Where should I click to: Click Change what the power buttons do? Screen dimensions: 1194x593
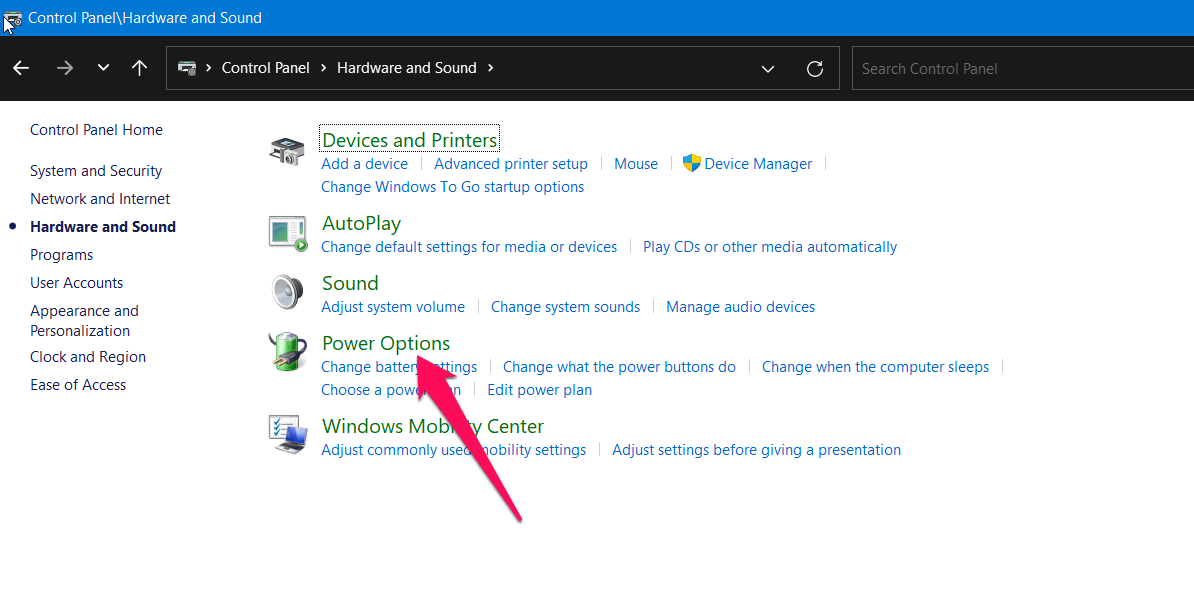point(619,367)
